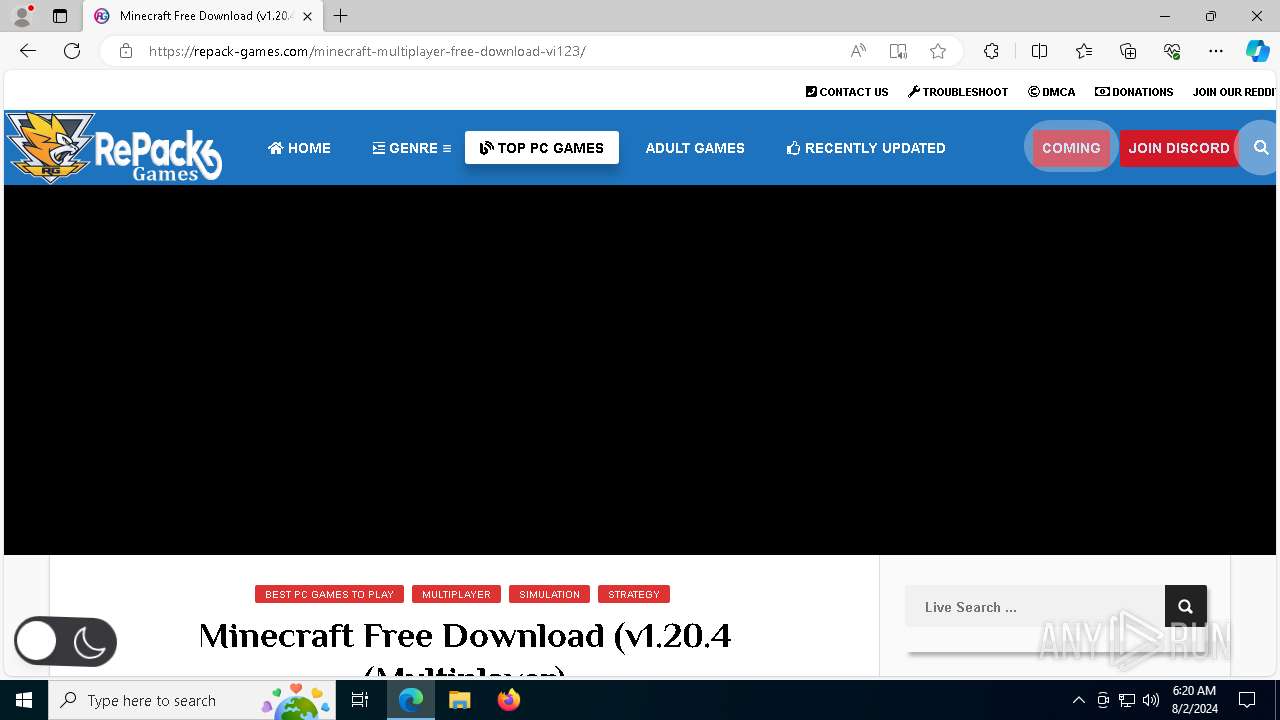Click the SIMULATION category tag
The width and height of the screenshot is (1280, 720).
pos(549,594)
